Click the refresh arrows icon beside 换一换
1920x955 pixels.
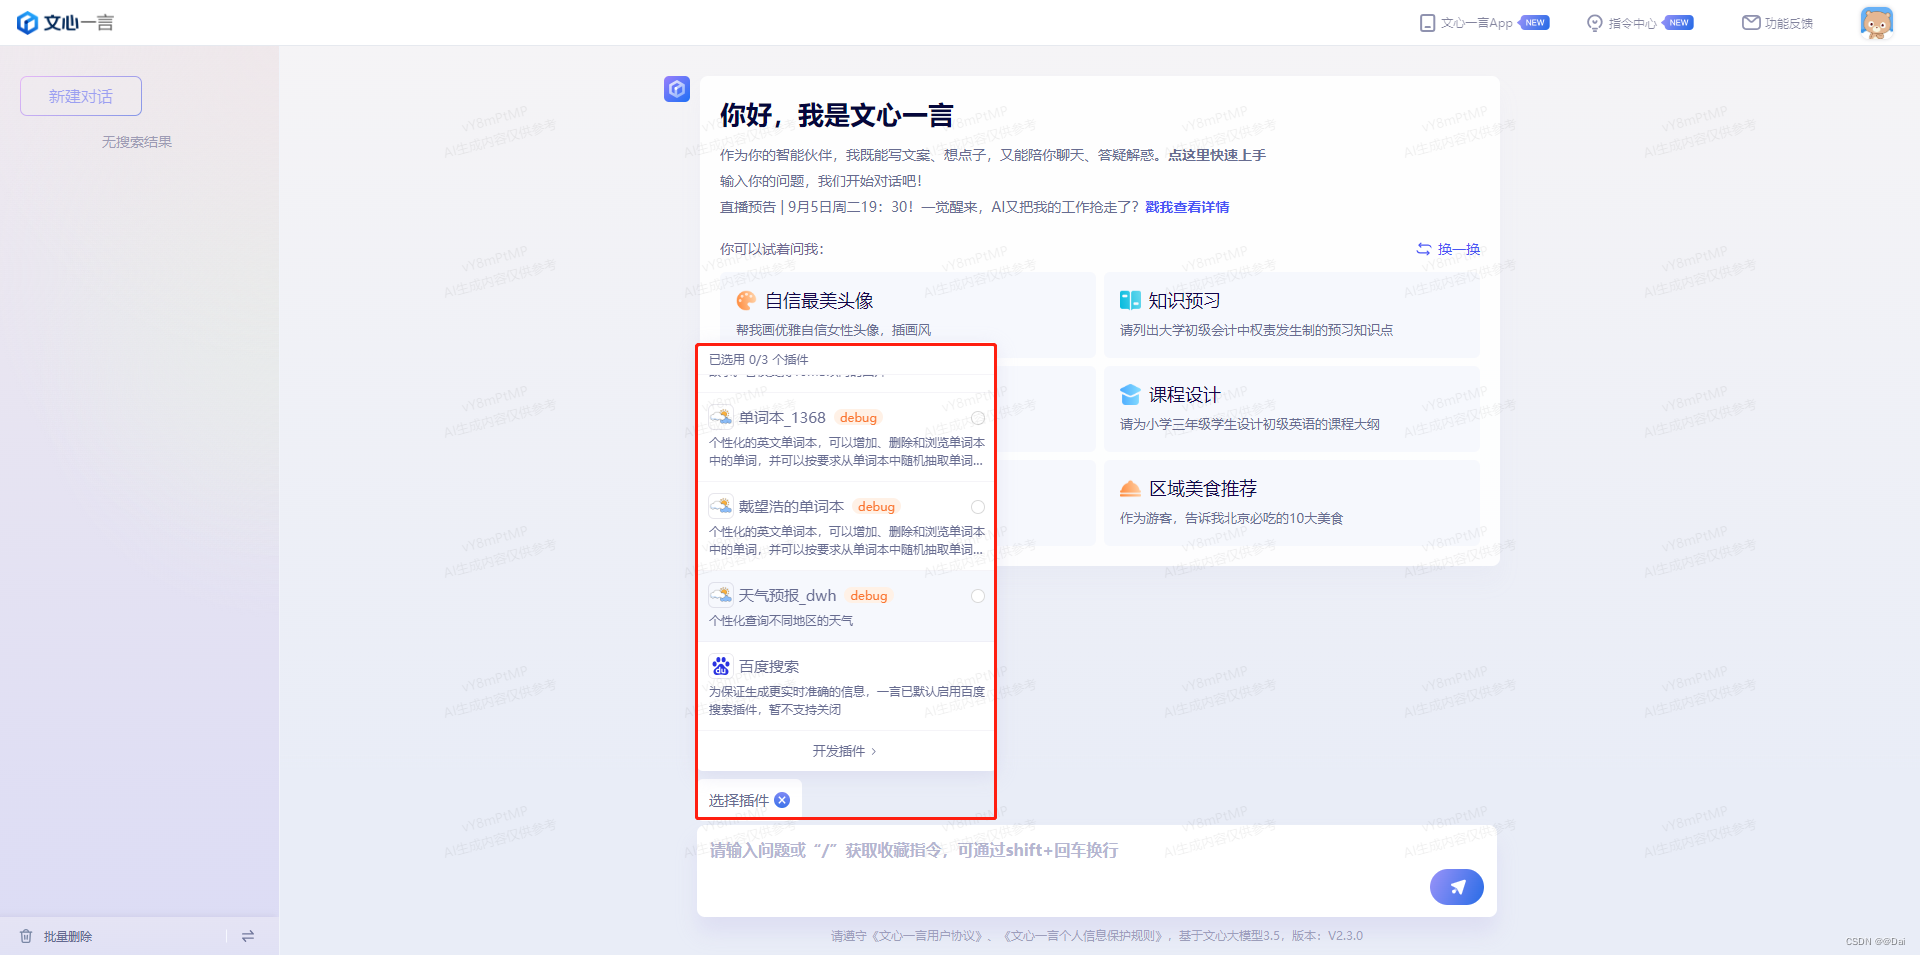coord(1424,249)
